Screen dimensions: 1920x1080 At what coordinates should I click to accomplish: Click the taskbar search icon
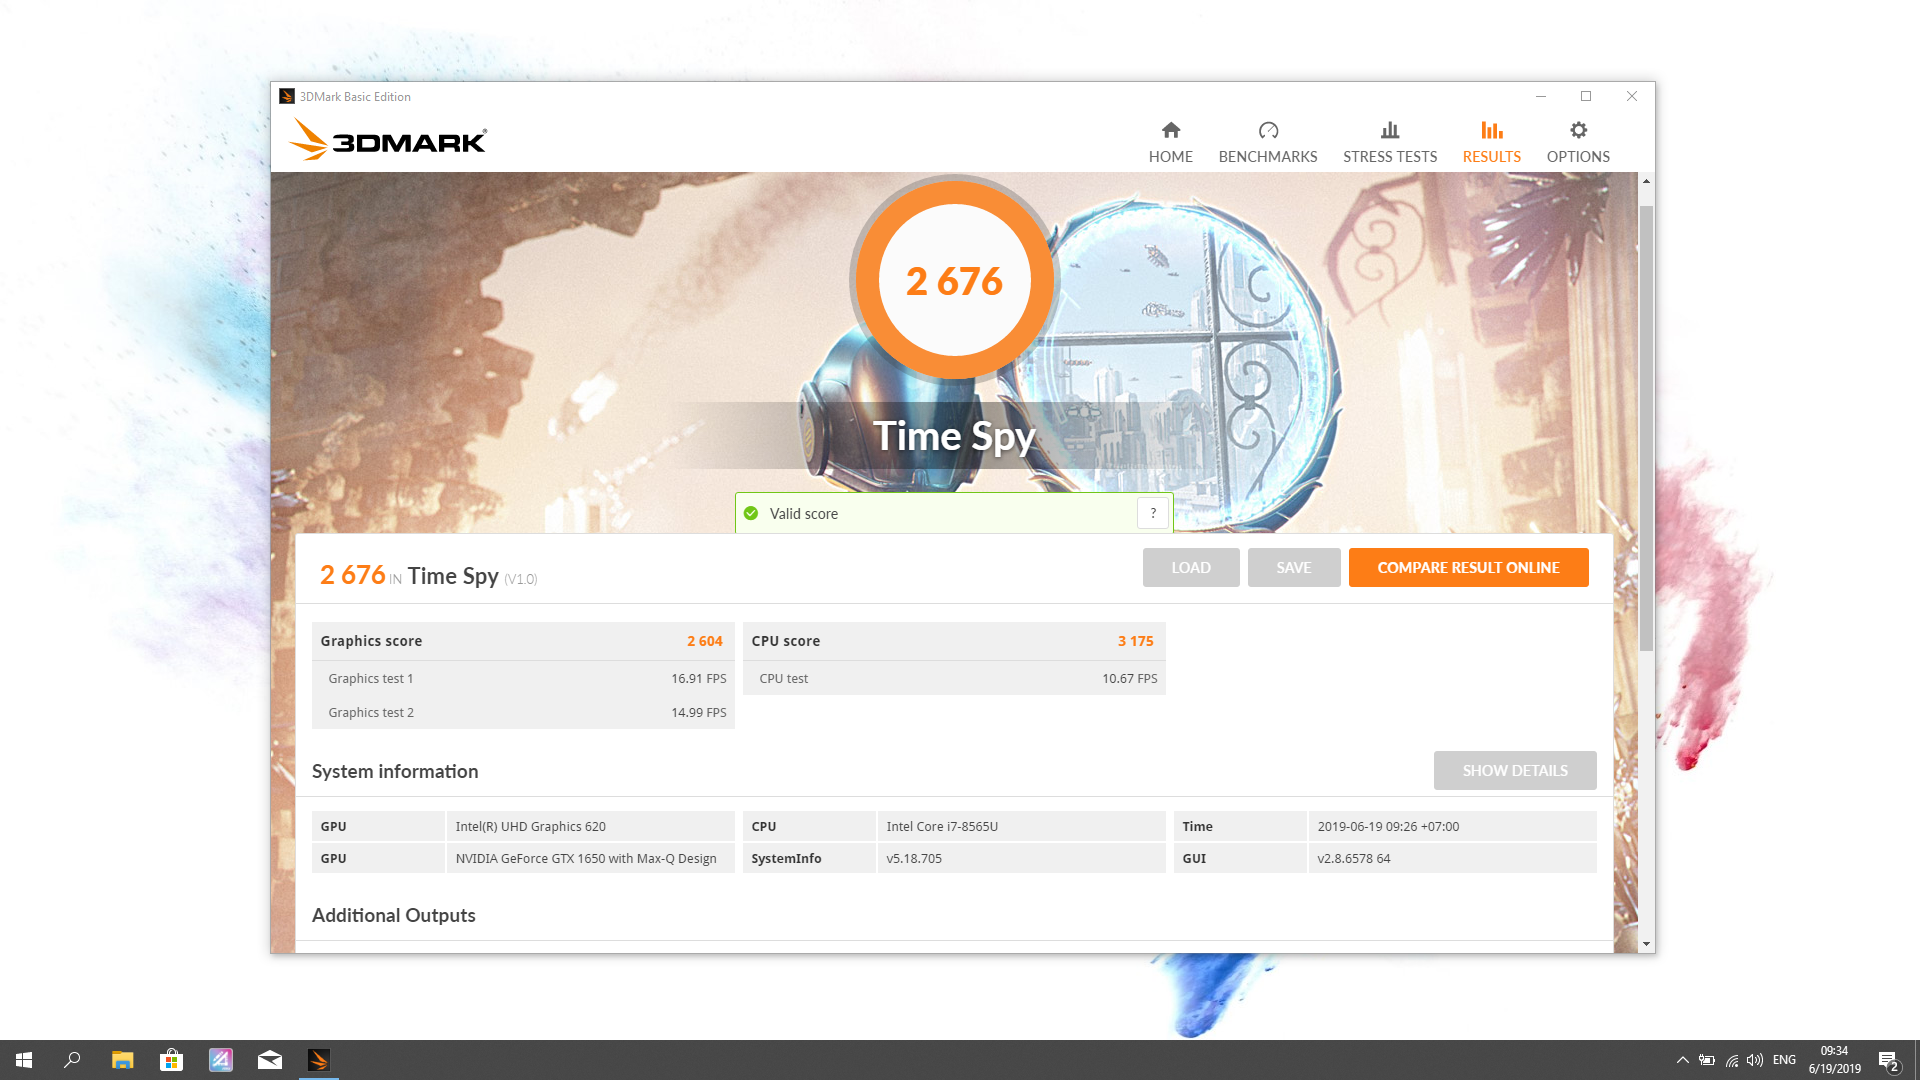[72, 1060]
